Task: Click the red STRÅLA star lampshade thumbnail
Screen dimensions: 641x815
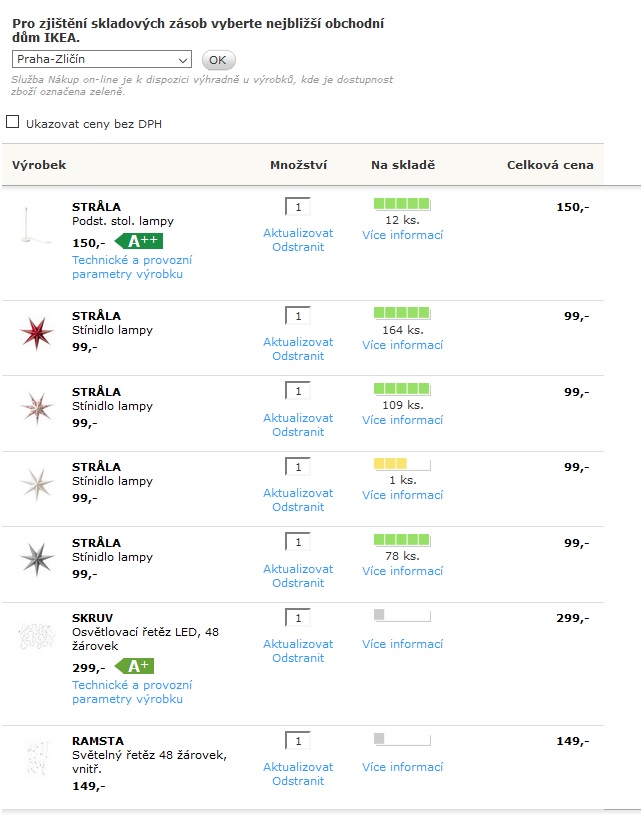Action: [x=36, y=331]
